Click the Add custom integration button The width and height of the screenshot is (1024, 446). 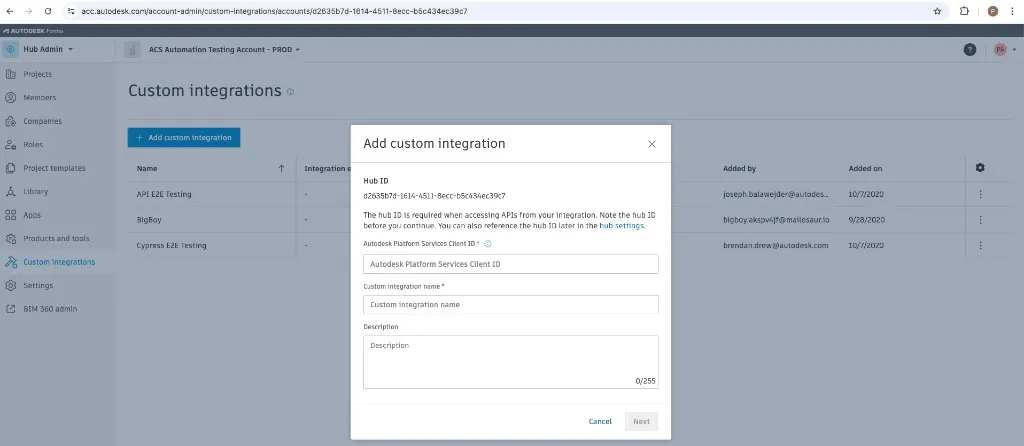click(184, 138)
